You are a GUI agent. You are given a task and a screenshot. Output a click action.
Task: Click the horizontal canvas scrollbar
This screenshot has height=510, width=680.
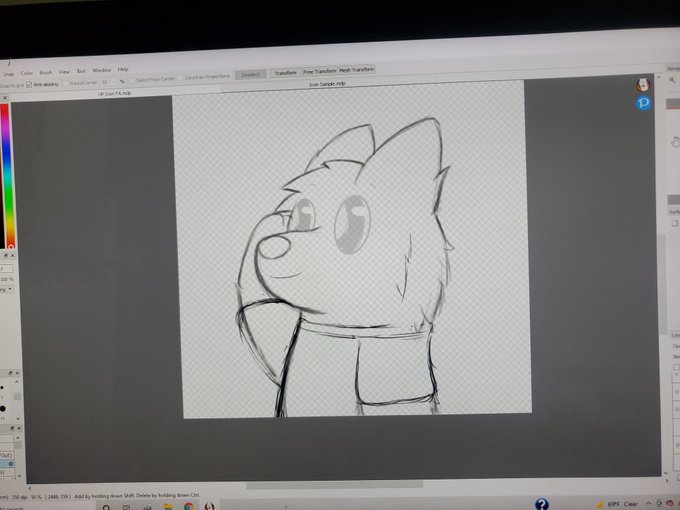point(334,484)
